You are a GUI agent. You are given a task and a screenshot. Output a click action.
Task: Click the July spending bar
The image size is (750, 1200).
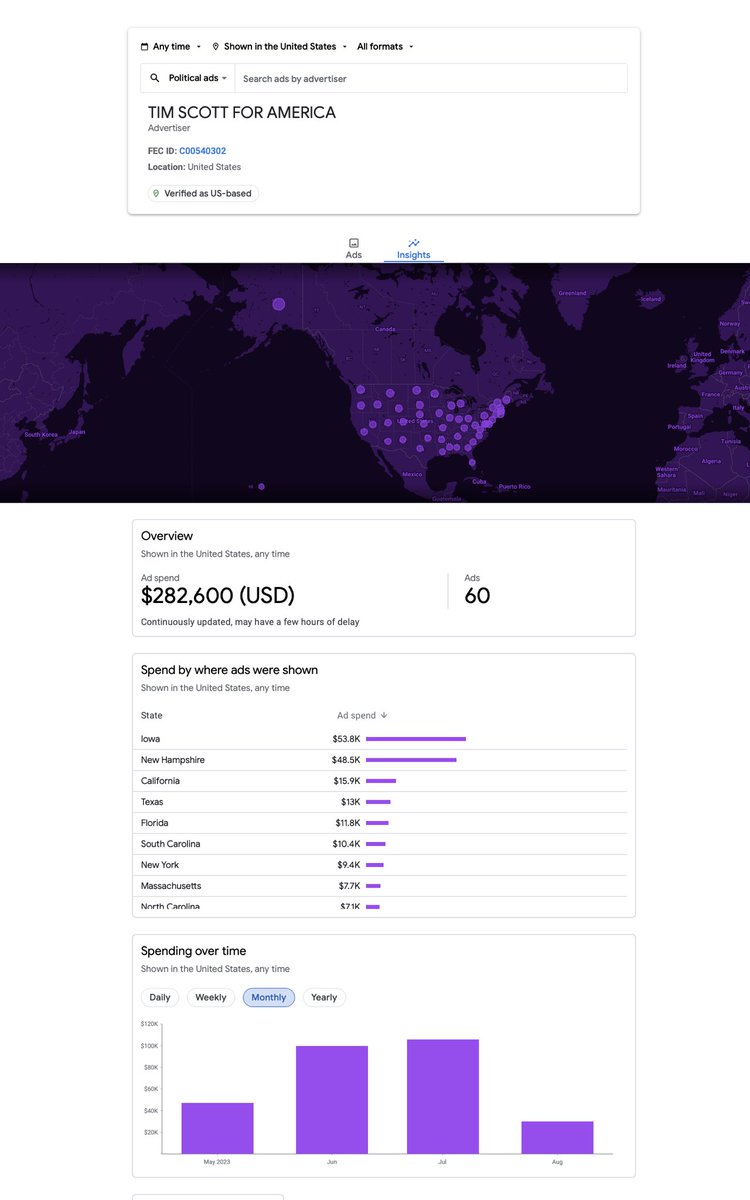[443, 1096]
